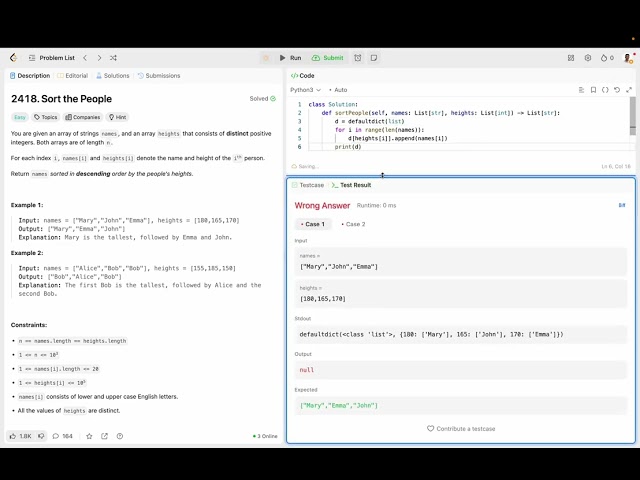Pick a random problem with the shuffle icon

(x=113, y=58)
